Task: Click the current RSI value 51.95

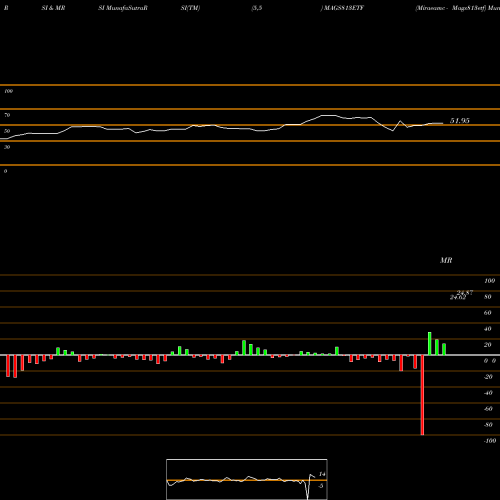Action: 460,121
